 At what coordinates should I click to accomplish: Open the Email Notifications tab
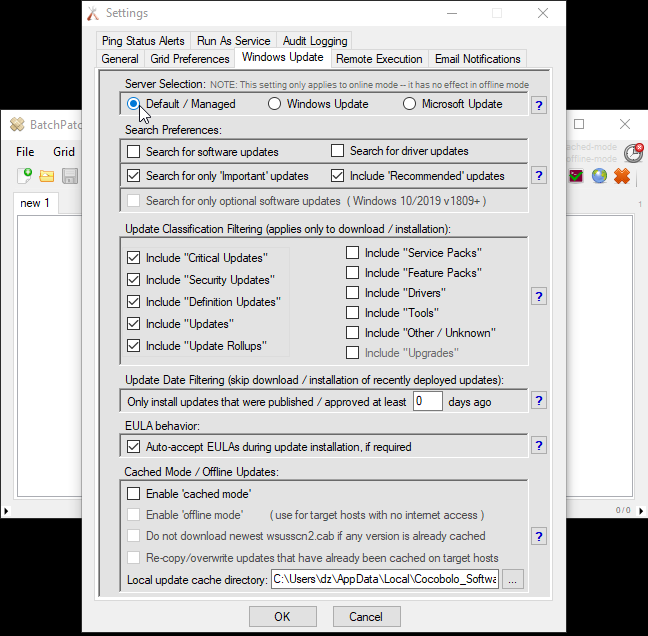coord(477,59)
